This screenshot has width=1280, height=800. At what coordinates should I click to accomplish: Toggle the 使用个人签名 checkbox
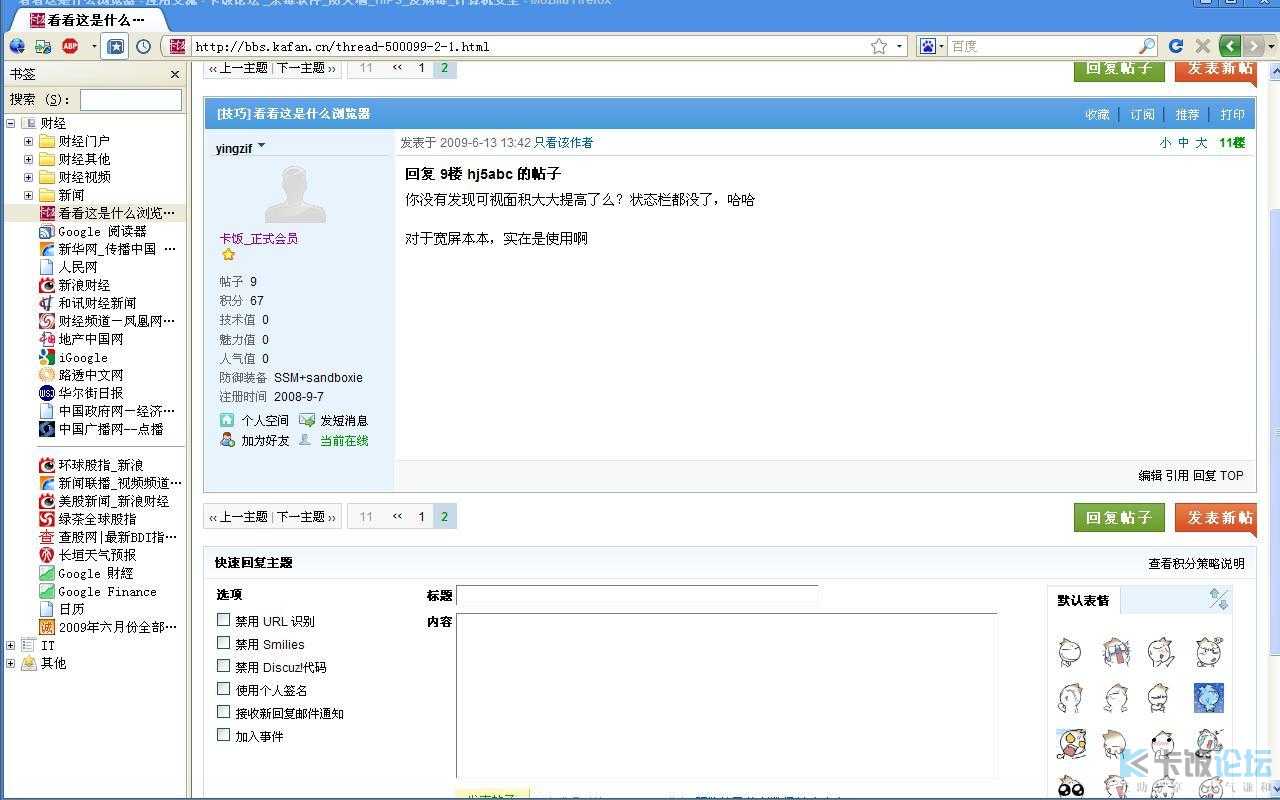click(x=224, y=689)
